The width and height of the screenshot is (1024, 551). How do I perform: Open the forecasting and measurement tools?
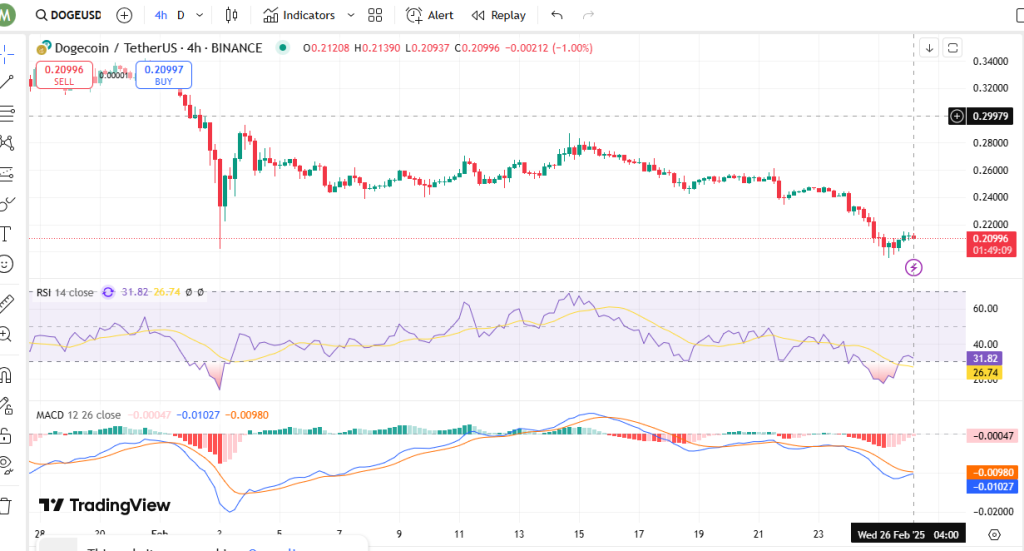7,174
